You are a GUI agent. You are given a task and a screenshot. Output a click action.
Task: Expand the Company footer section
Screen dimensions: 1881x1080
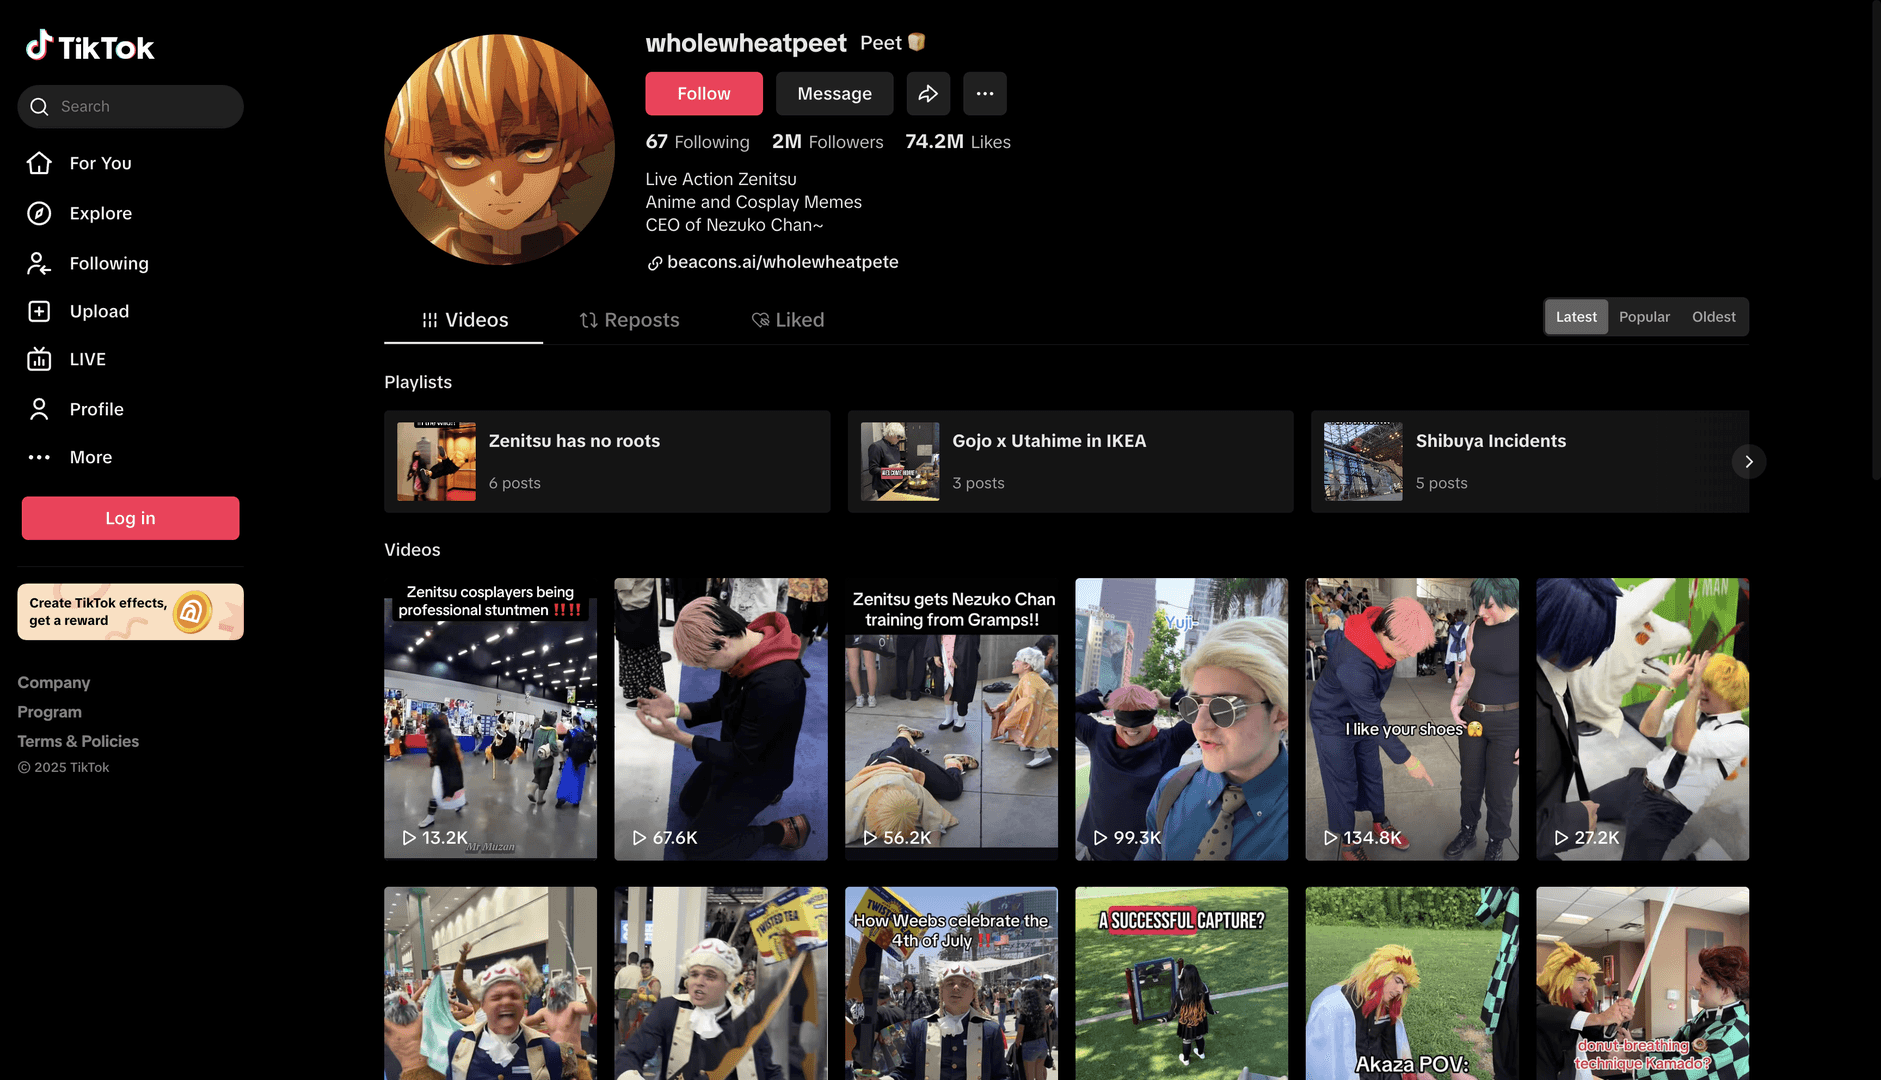54,683
